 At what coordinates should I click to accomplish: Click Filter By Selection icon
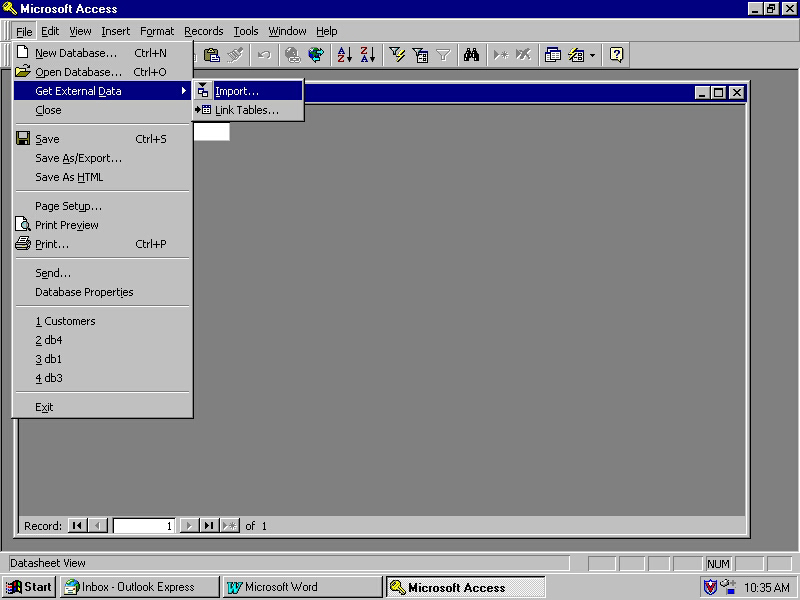(x=396, y=55)
